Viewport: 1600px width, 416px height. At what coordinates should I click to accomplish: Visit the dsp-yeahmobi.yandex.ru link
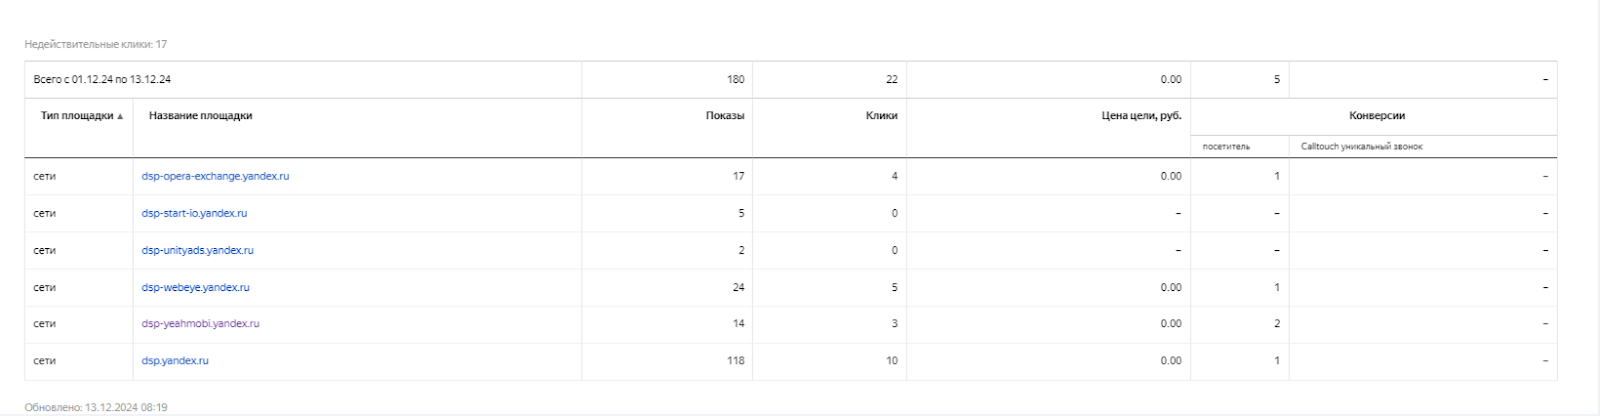(200, 324)
